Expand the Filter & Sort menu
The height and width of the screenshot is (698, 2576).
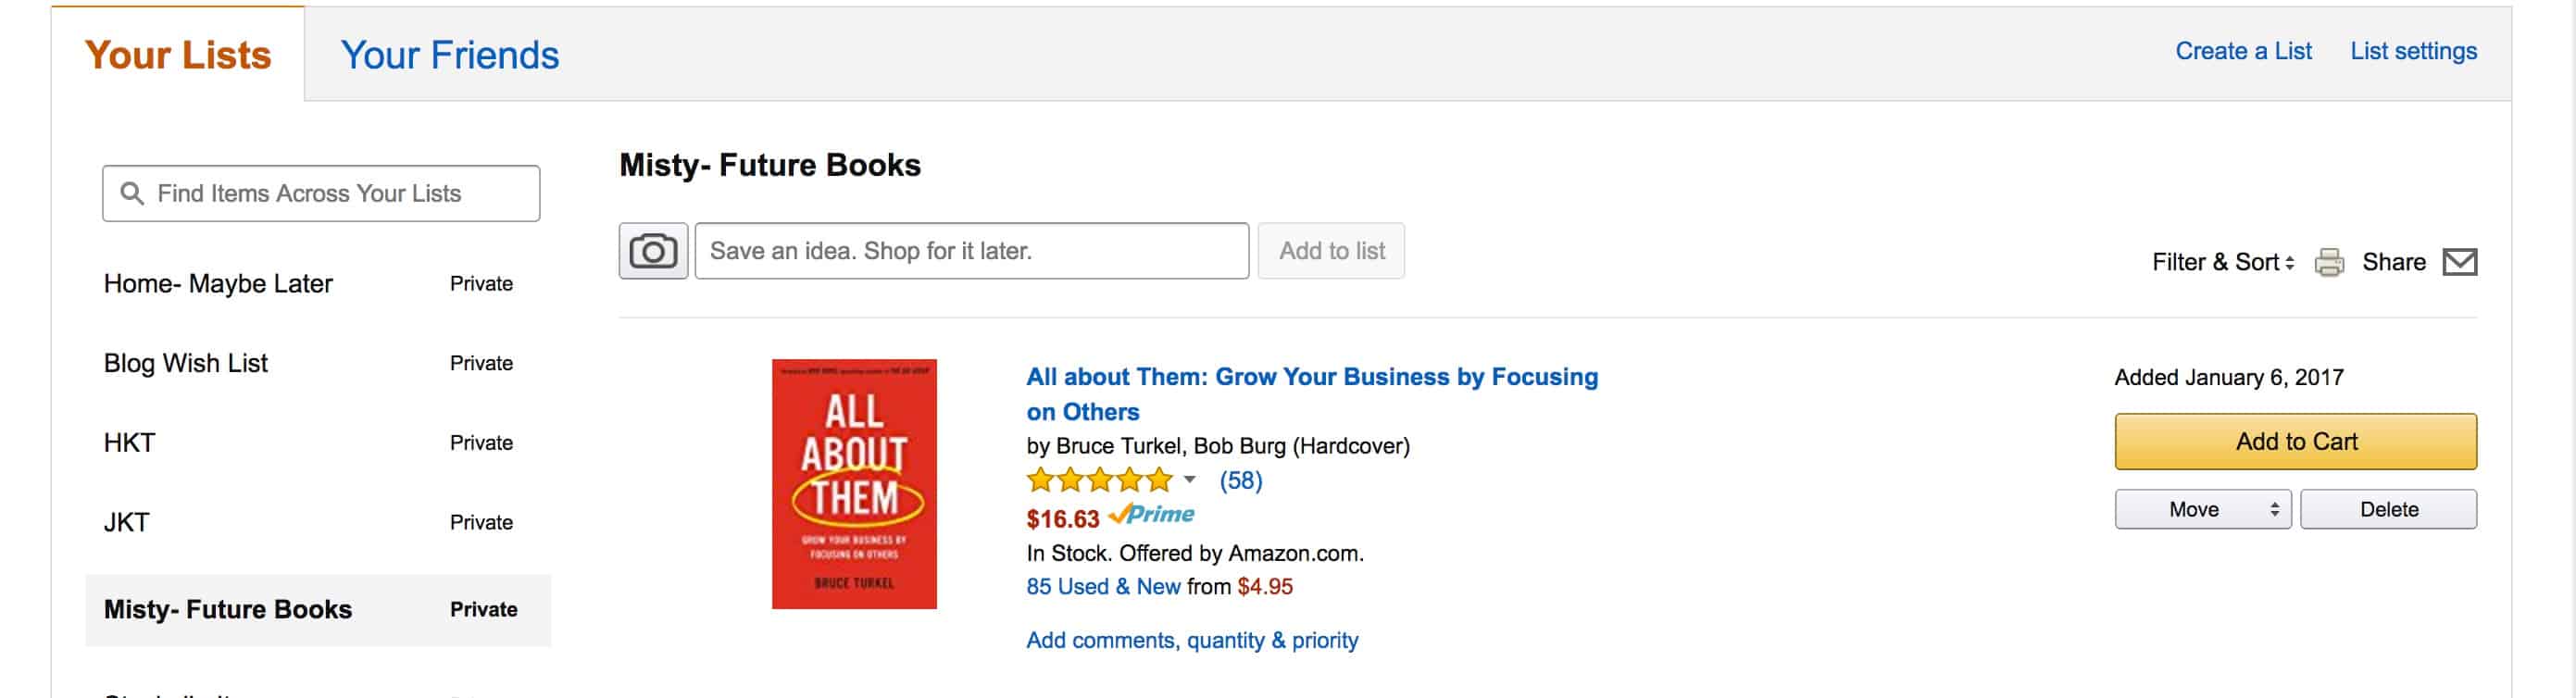[2222, 262]
